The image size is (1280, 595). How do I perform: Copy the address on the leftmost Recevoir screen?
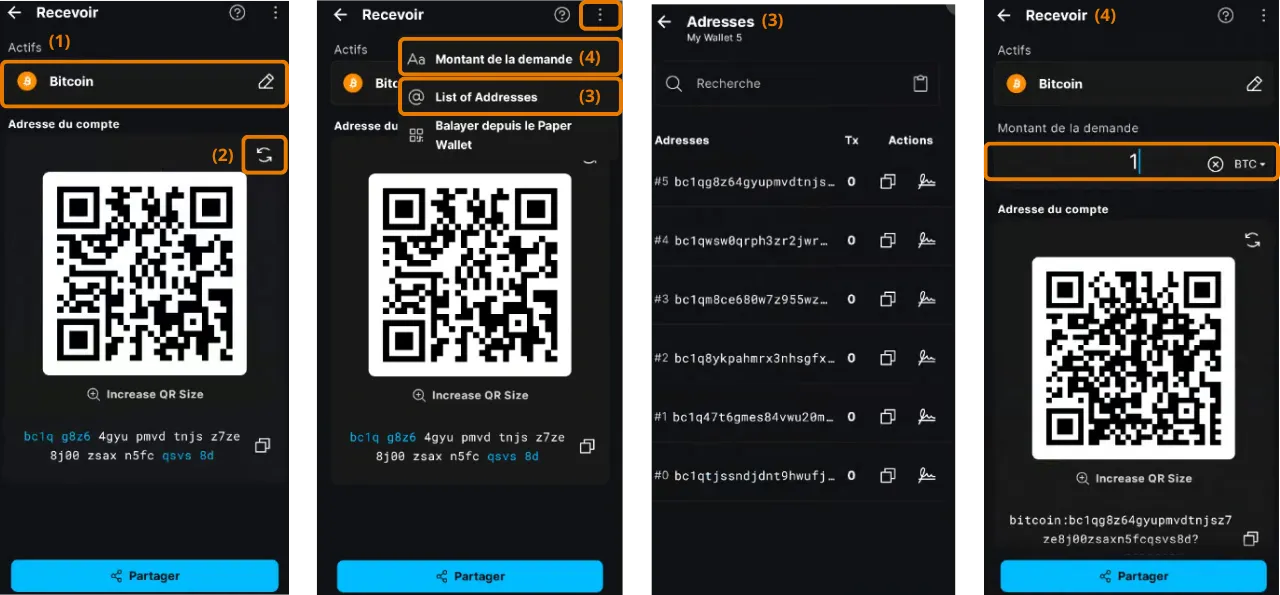[x=262, y=446]
